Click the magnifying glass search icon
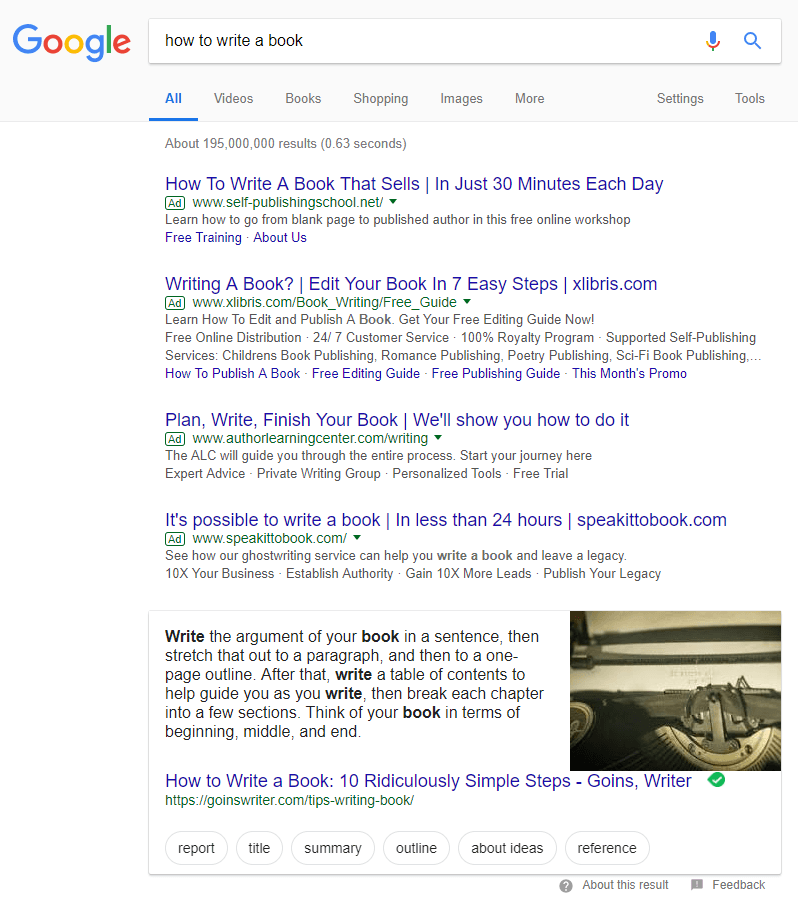The image size is (798, 907). (753, 41)
